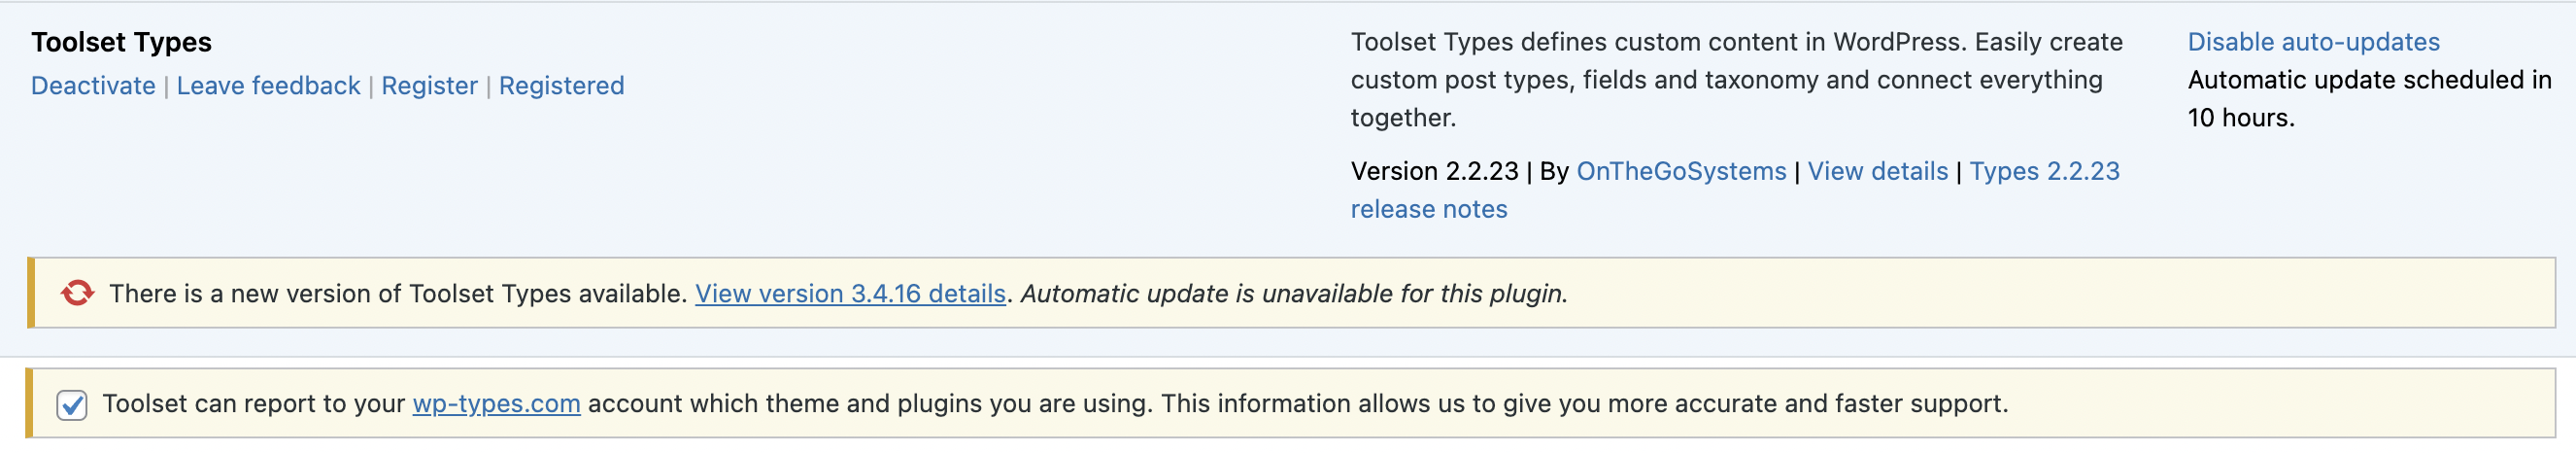The width and height of the screenshot is (2576, 453).
Task: Click the 'Automatic update scheduled' status text
Action: pyautogui.click(x=2368, y=80)
